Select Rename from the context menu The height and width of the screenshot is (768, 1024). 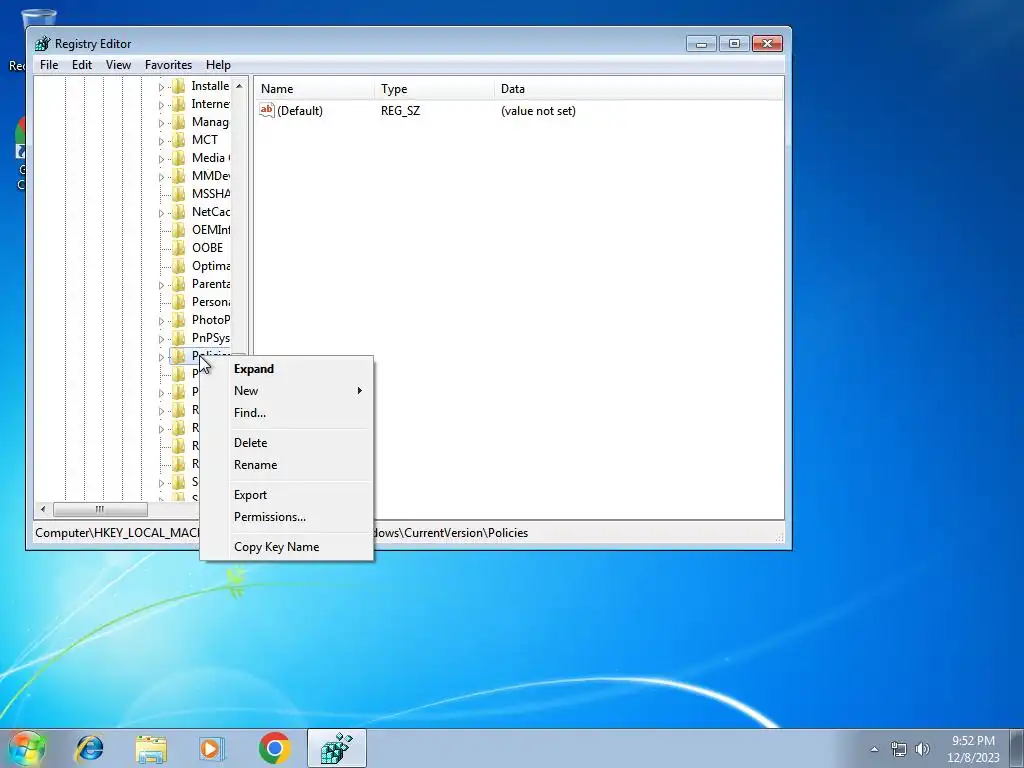(x=287, y=465)
